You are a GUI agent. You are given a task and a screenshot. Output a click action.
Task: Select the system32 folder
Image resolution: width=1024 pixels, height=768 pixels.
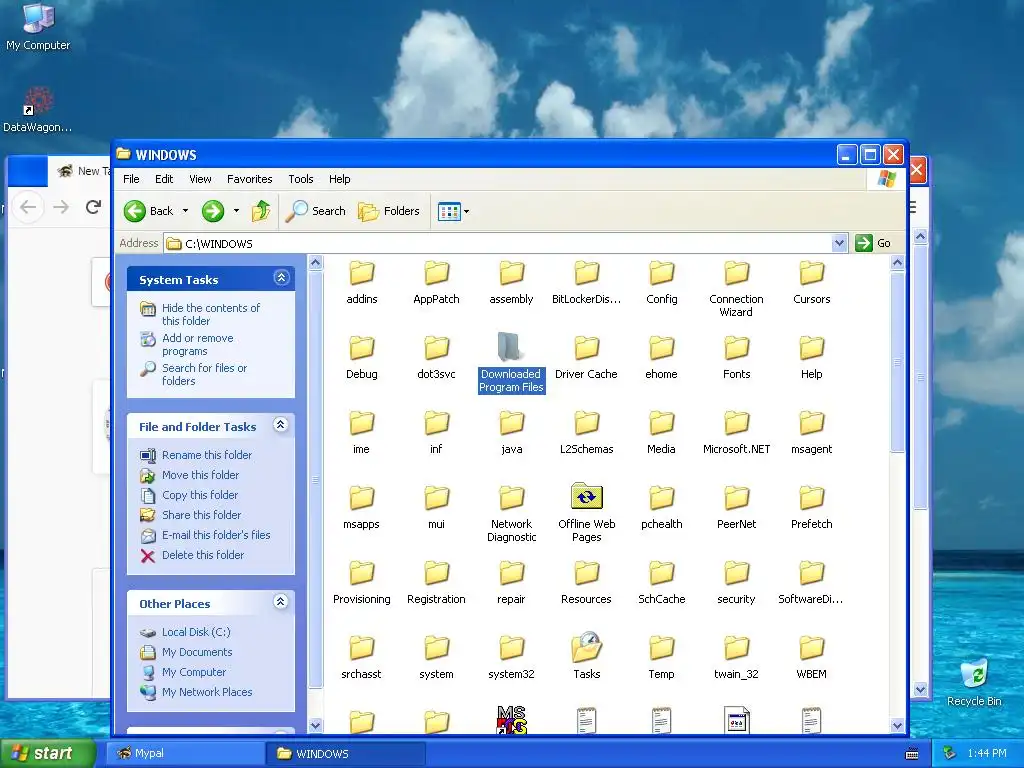coord(511,658)
